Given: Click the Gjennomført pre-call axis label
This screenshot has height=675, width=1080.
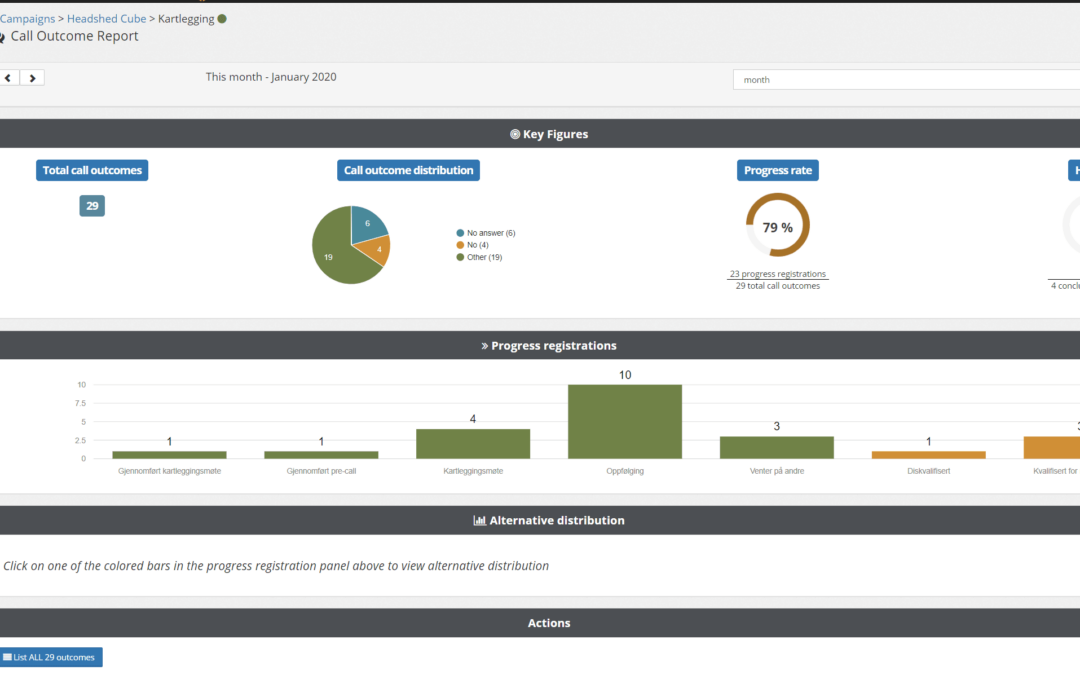Looking at the screenshot, I should (321, 471).
